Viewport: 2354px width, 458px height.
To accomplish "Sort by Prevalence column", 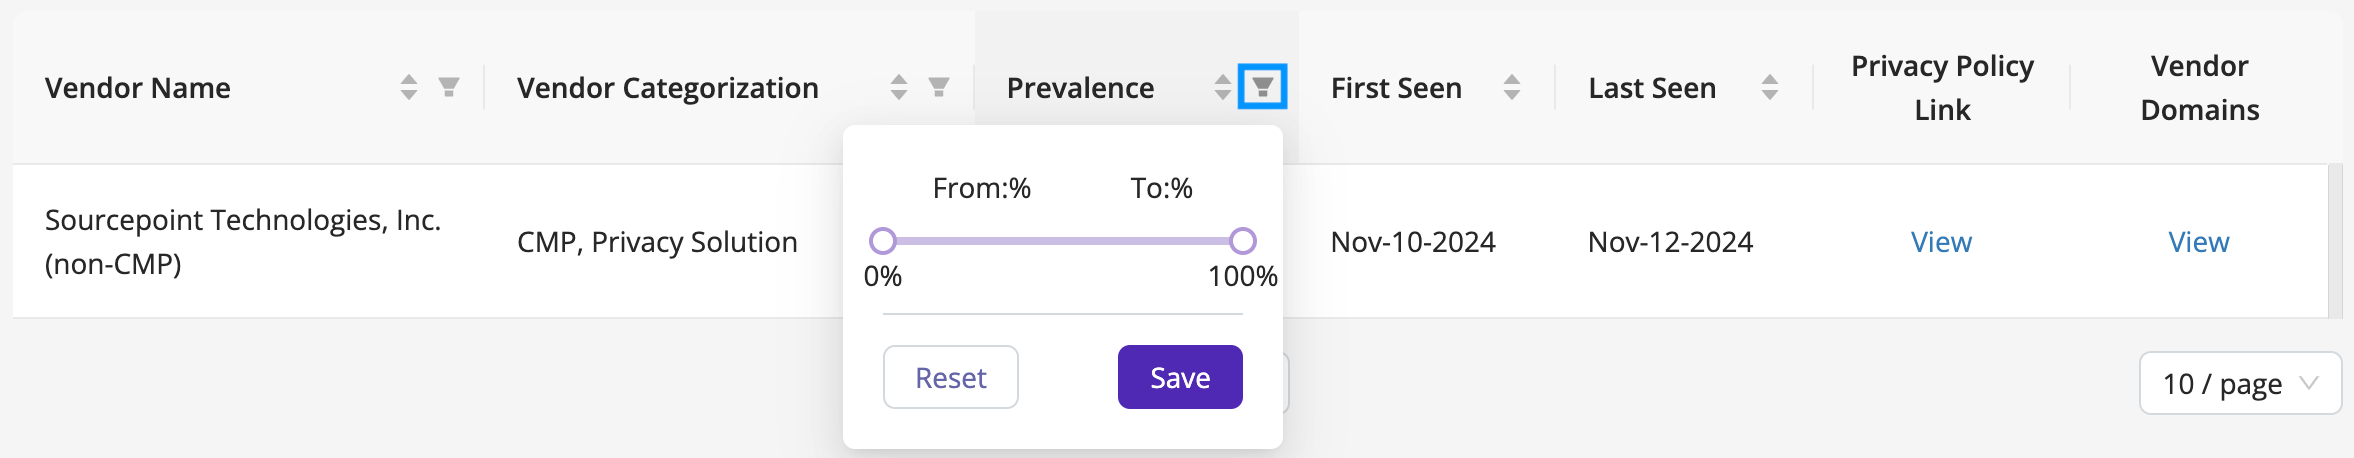I will [x=1222, y=88].
